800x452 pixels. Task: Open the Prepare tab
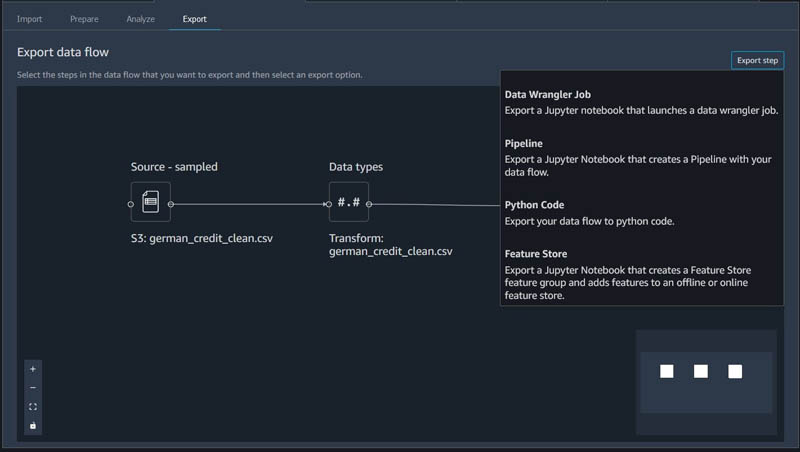[84, 19]
